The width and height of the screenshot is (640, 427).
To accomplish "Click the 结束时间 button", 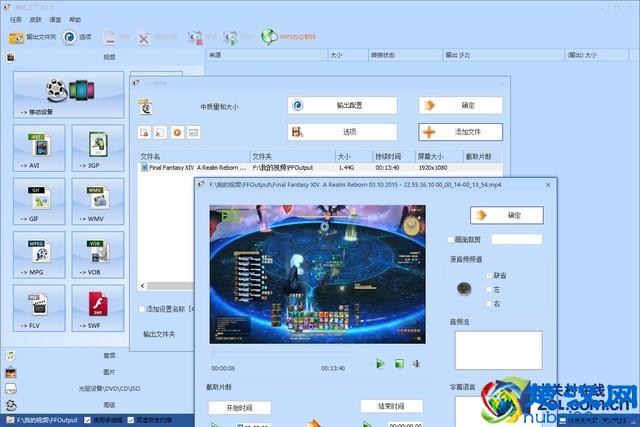I will pyautogui.click(x=391, y=406).
